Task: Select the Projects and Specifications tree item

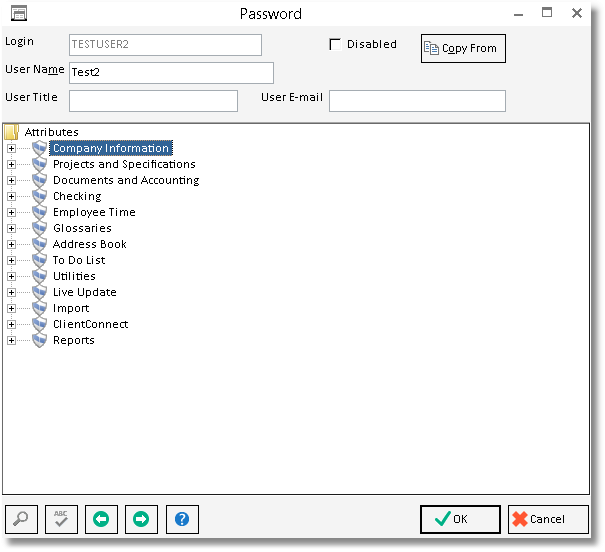Action: click(x=124, y=164)
